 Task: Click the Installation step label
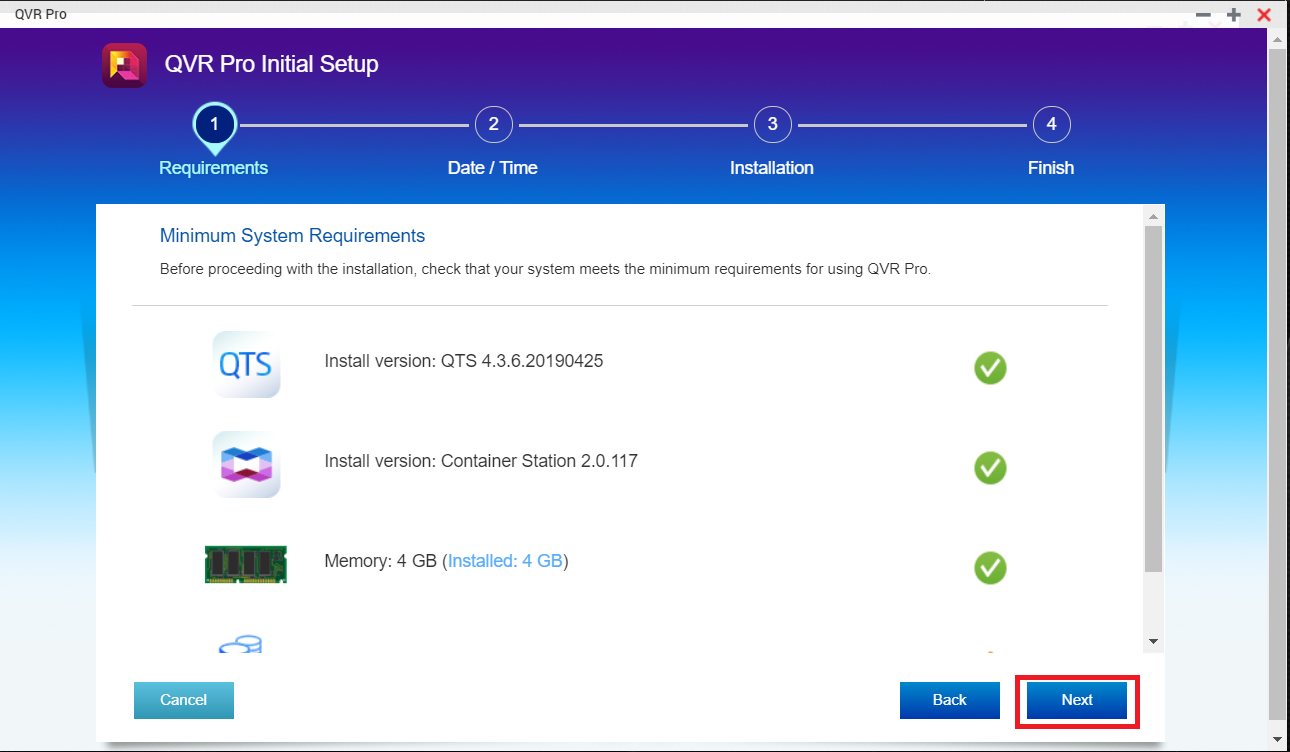(x=772, y=168)
